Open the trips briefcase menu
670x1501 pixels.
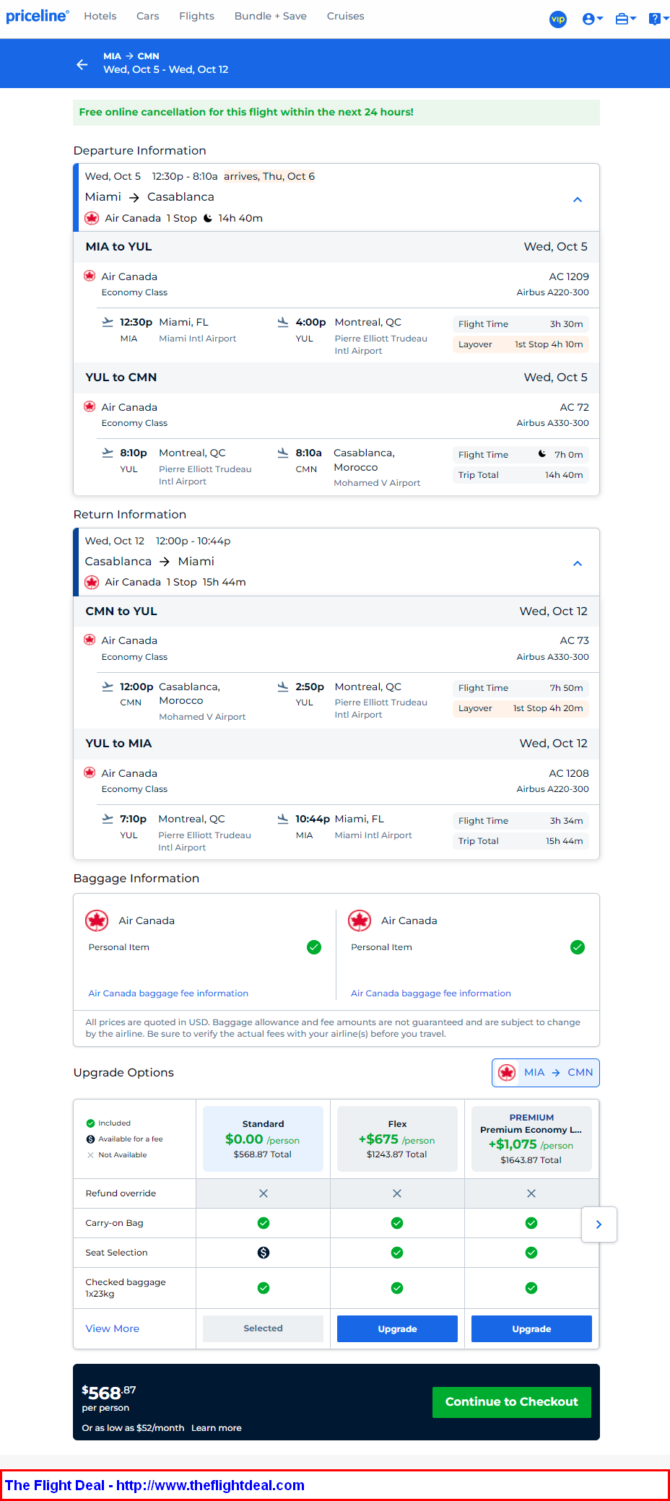pos(625,19)
